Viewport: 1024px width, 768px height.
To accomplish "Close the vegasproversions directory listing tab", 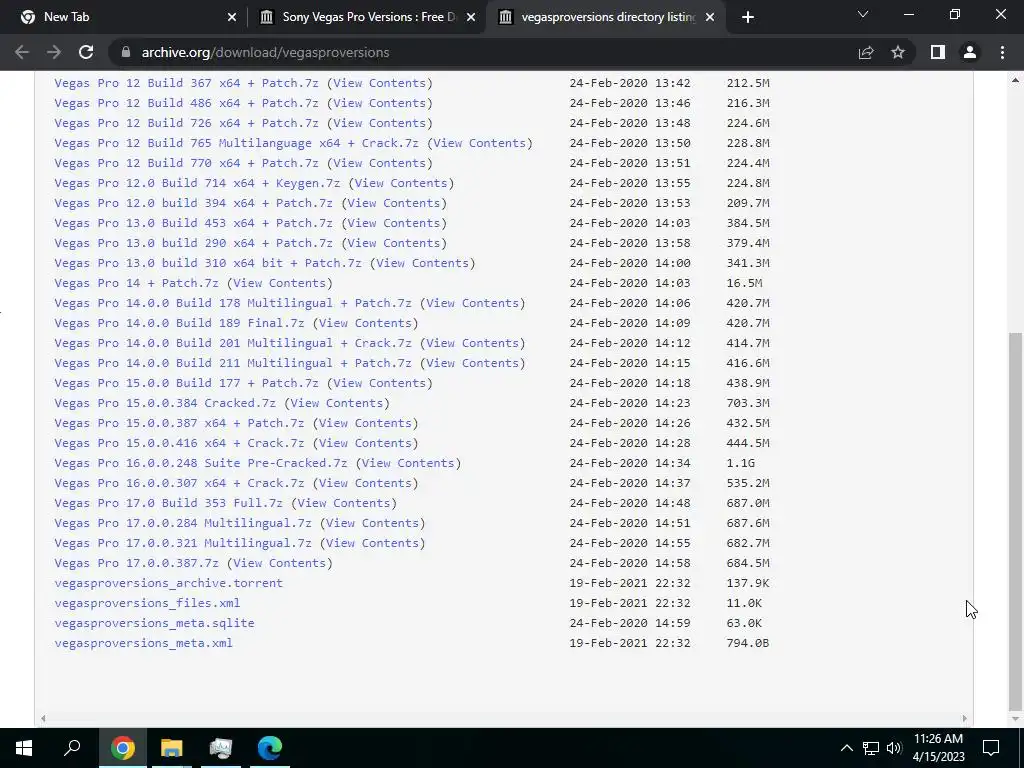I will coord(710,17).
